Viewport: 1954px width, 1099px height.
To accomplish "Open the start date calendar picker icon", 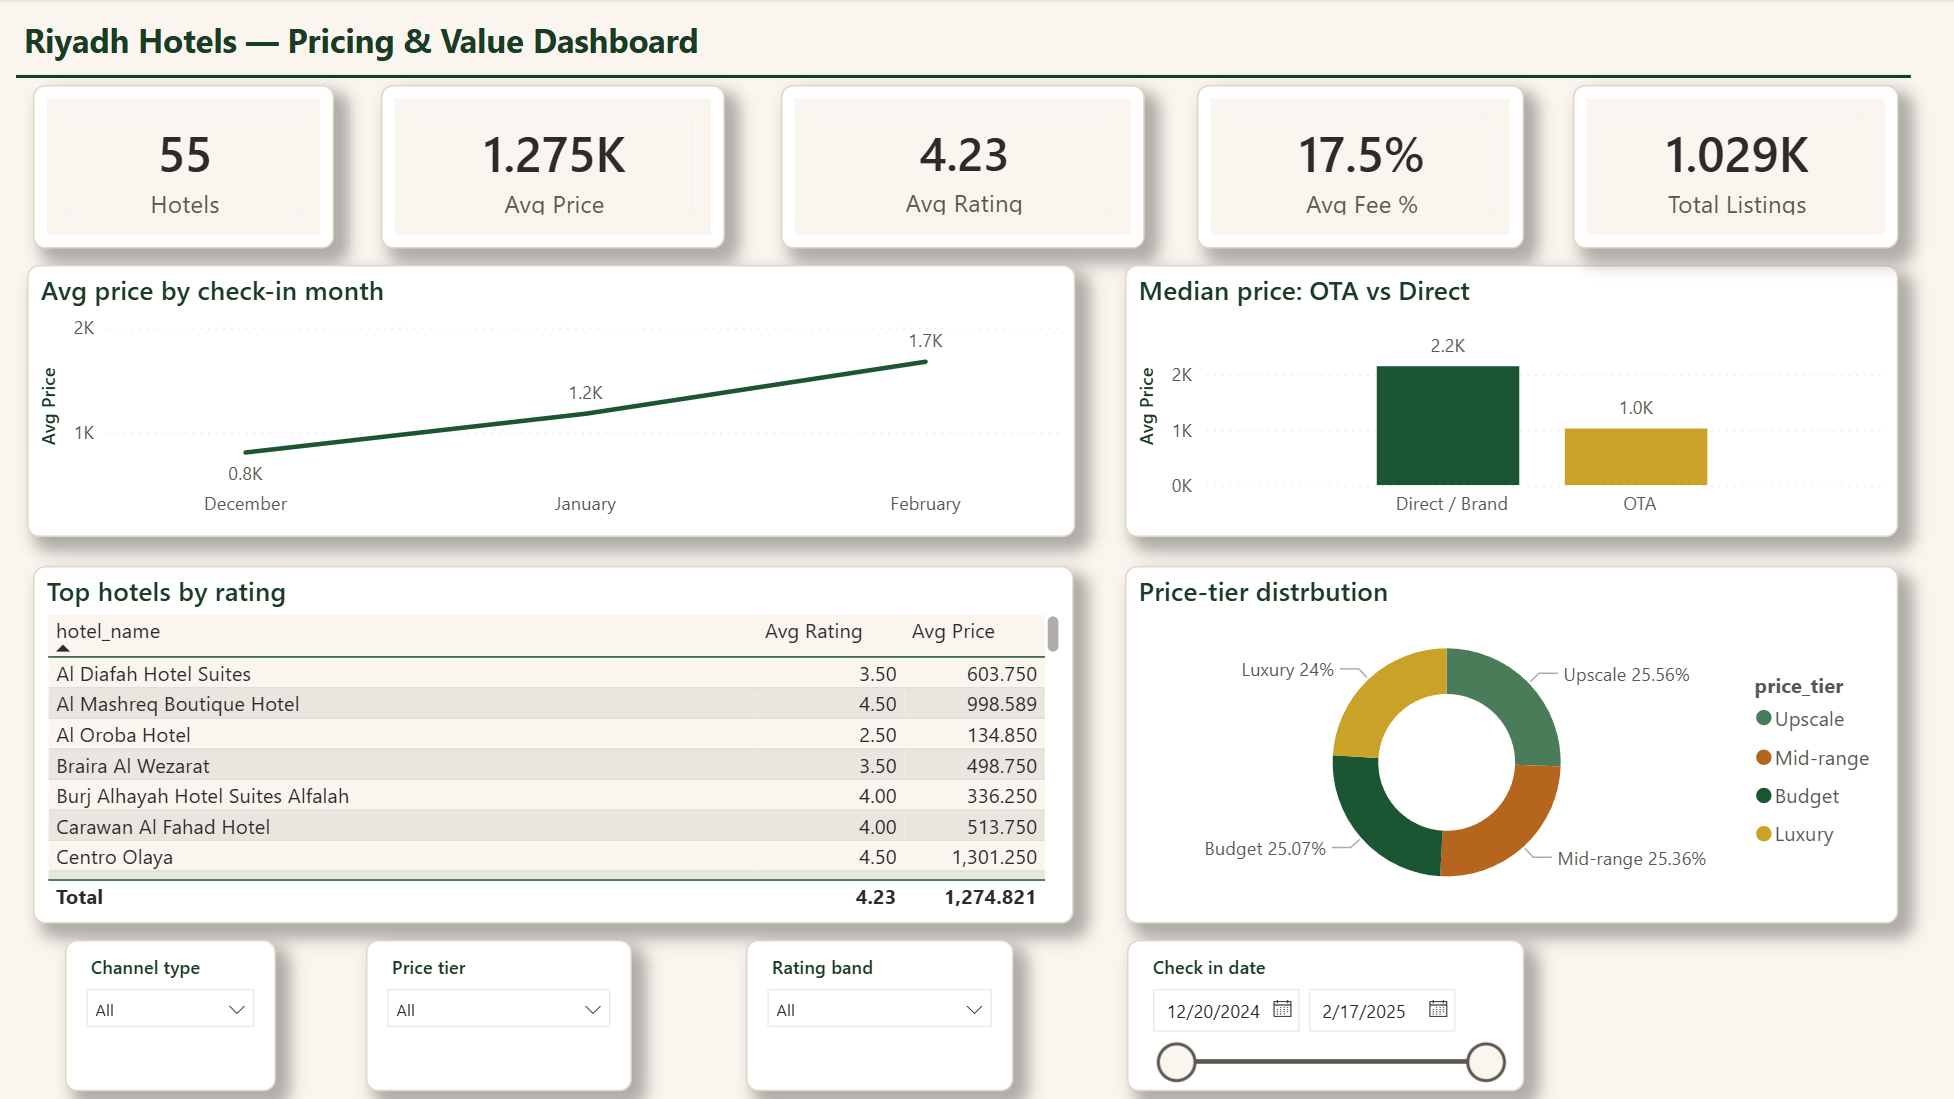I will 1282,1009.
